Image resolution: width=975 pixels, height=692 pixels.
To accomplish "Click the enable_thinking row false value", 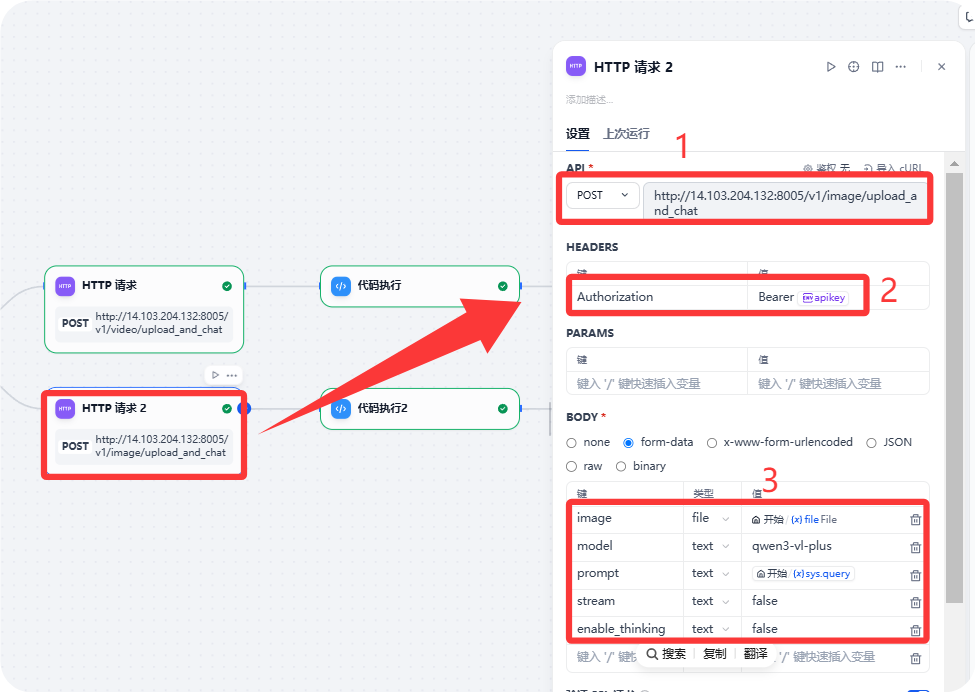I will pos(764,629).
